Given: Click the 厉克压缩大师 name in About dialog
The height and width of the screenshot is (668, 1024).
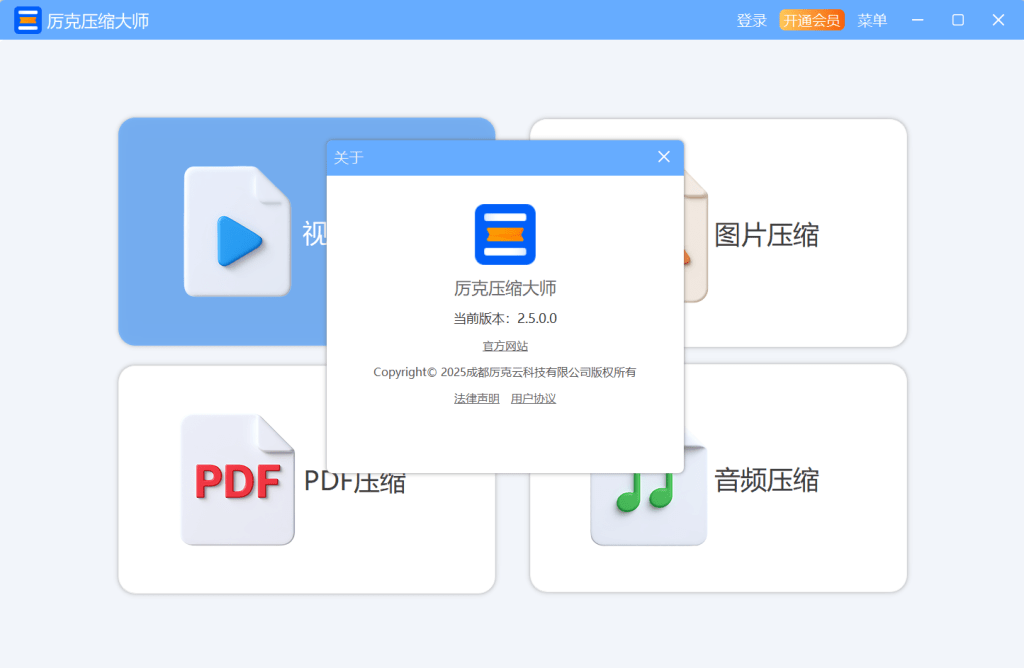Looking at the screenshot, I should coord(505,288).
